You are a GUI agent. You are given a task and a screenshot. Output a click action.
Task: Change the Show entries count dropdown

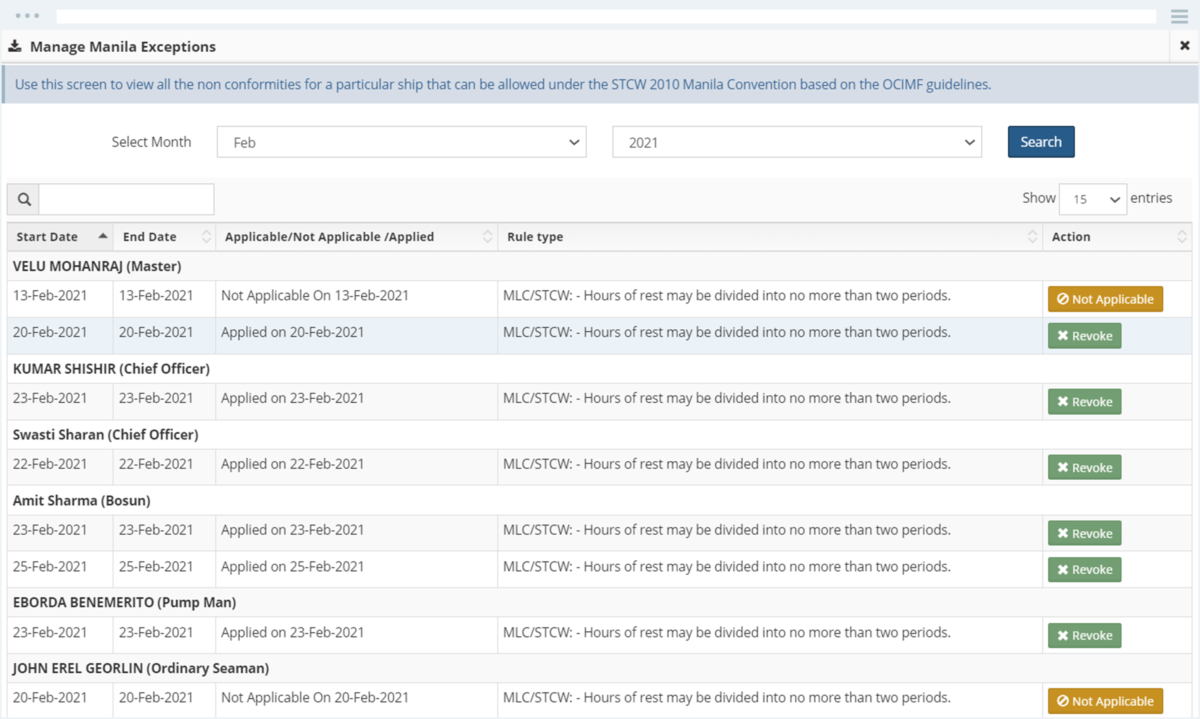(1092, 199)
